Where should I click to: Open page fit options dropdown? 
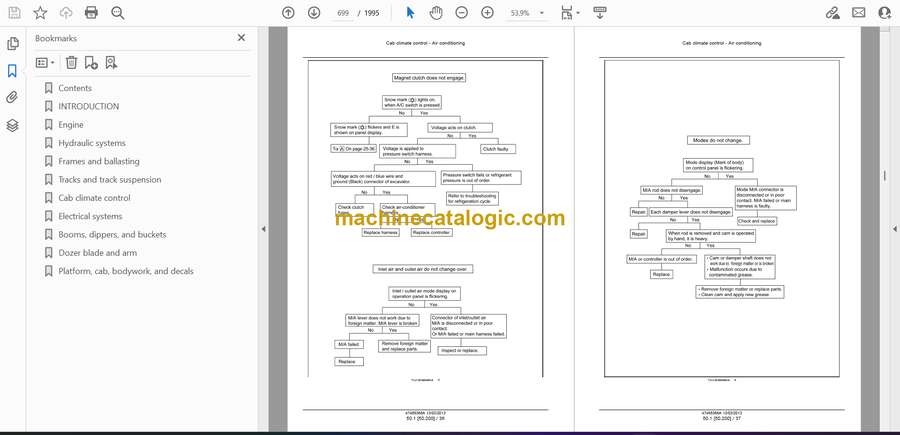coord(570,13)
